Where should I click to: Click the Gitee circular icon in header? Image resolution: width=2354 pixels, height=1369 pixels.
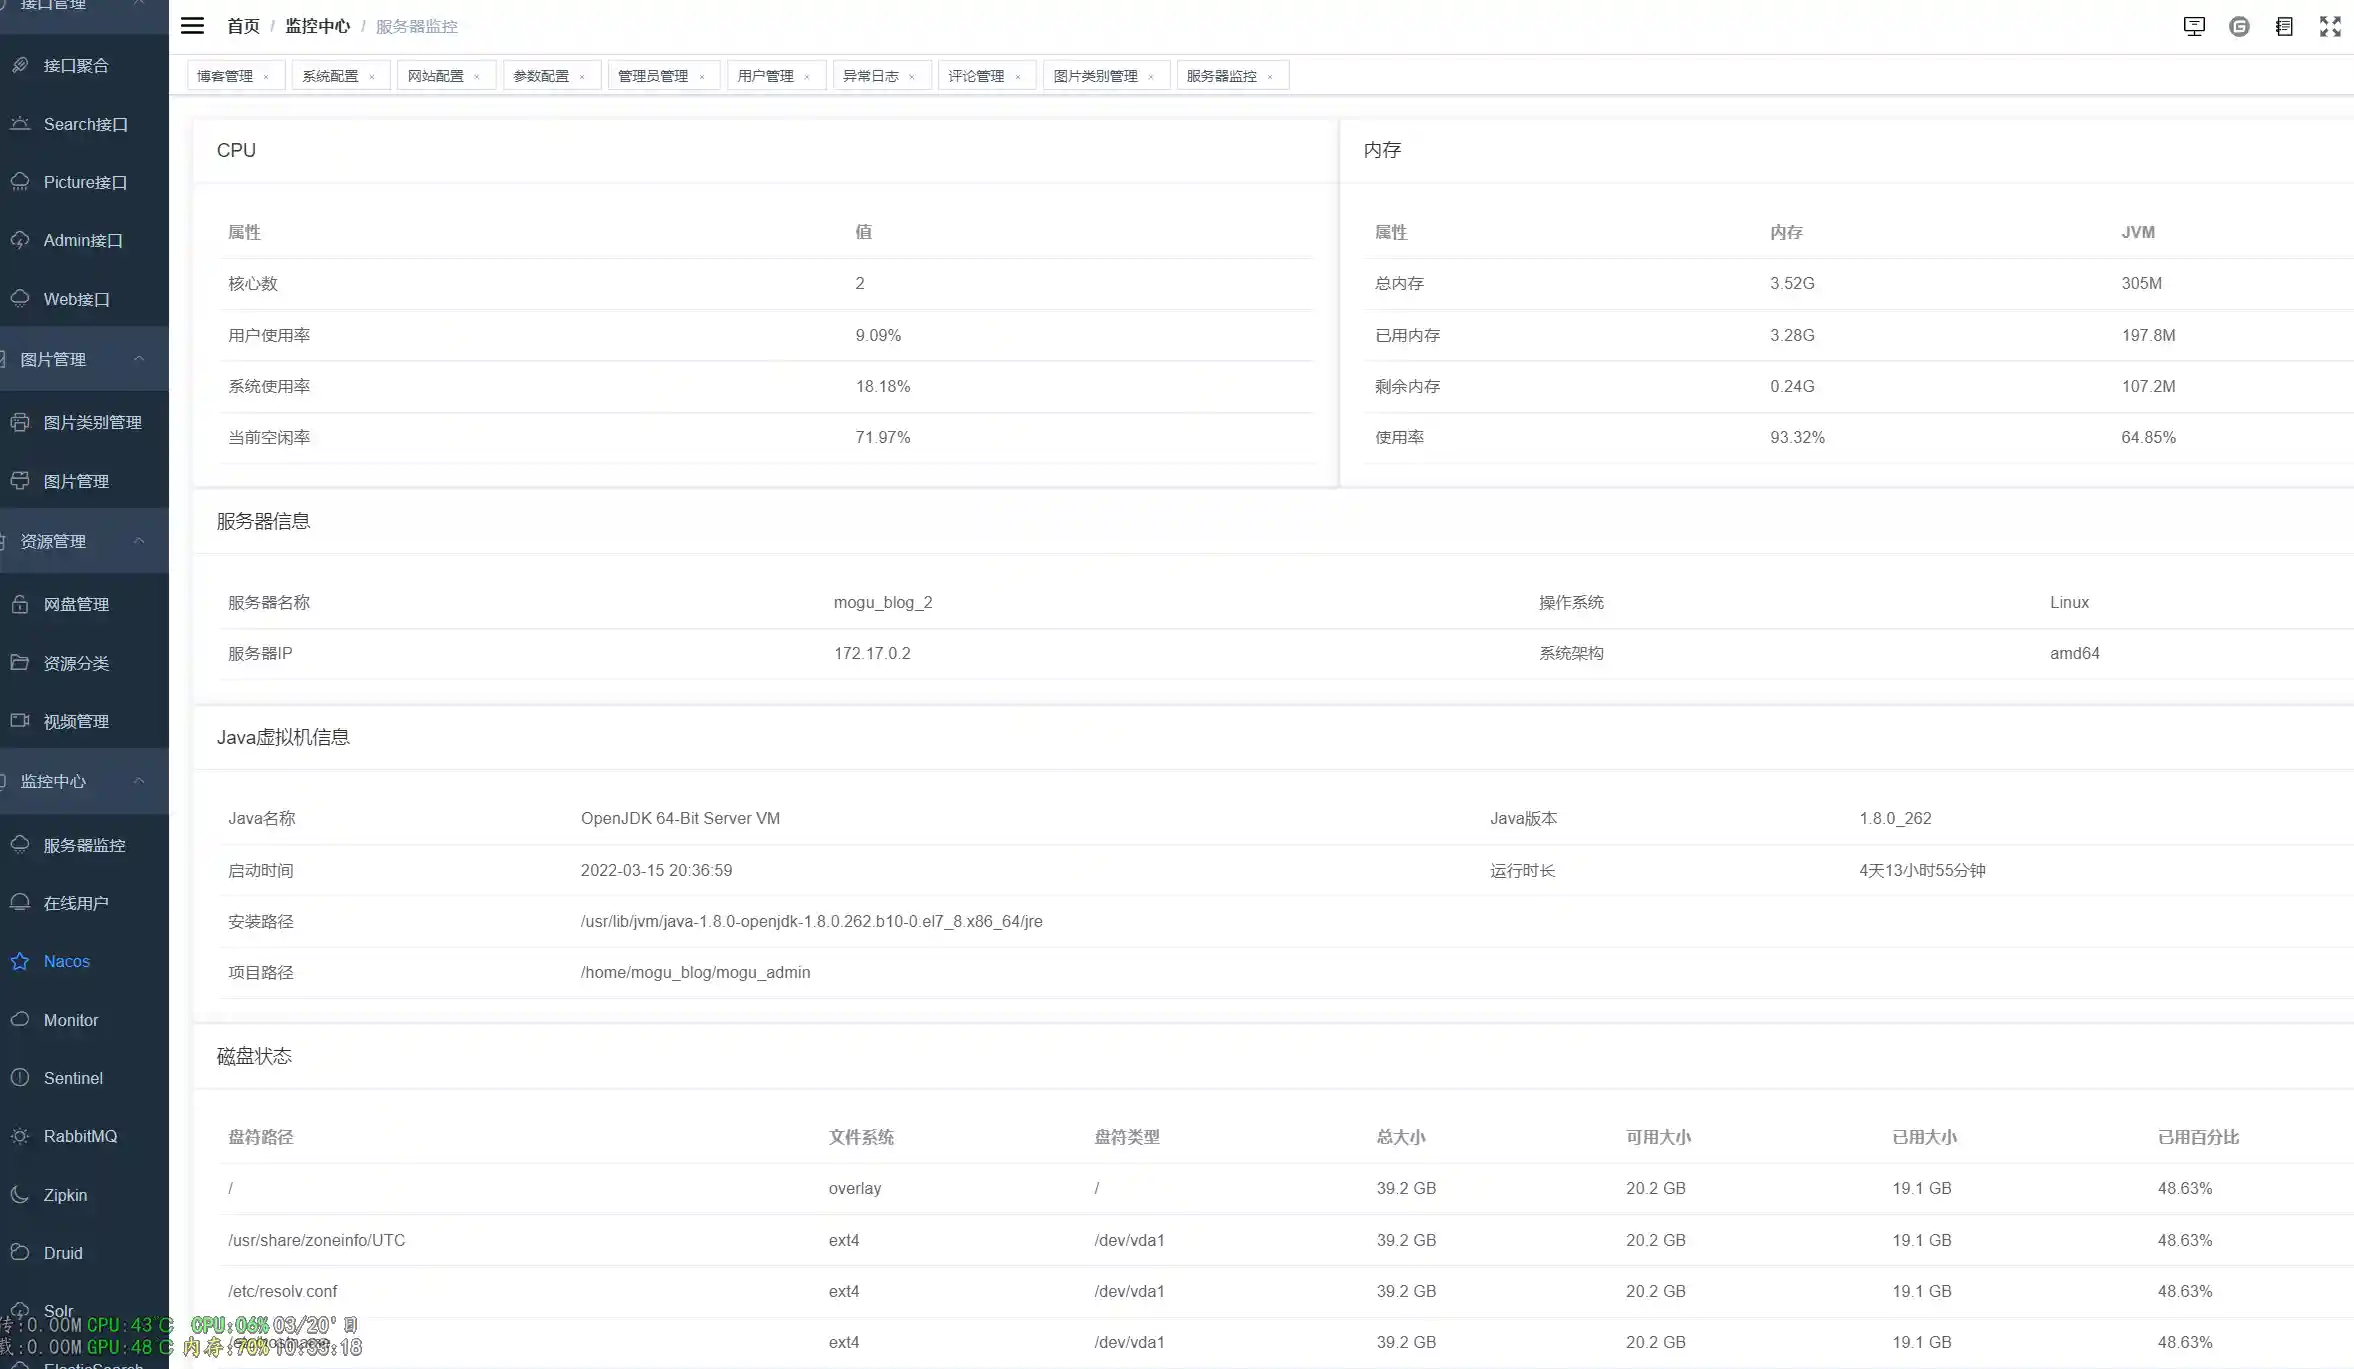click(2239, 27)
